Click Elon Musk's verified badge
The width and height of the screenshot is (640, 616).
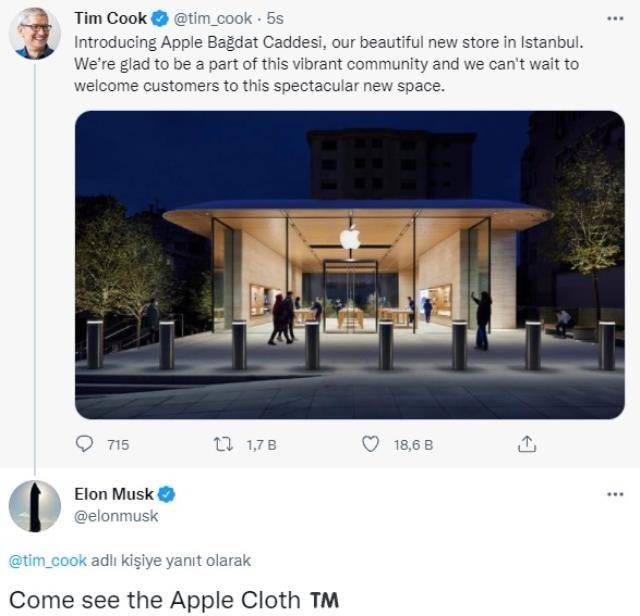[x=168, y=494]
